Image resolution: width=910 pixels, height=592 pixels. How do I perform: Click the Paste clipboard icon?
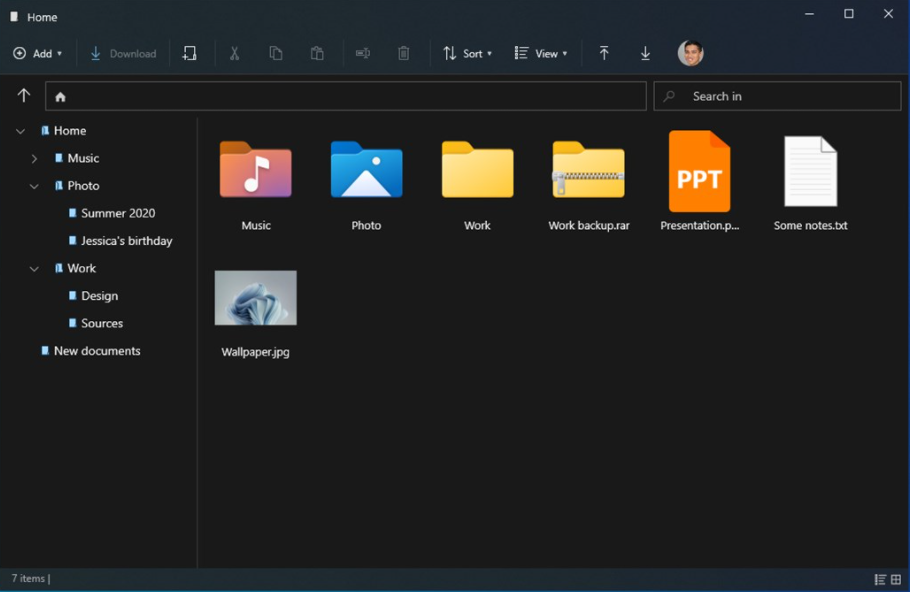(x=317, y=53)
